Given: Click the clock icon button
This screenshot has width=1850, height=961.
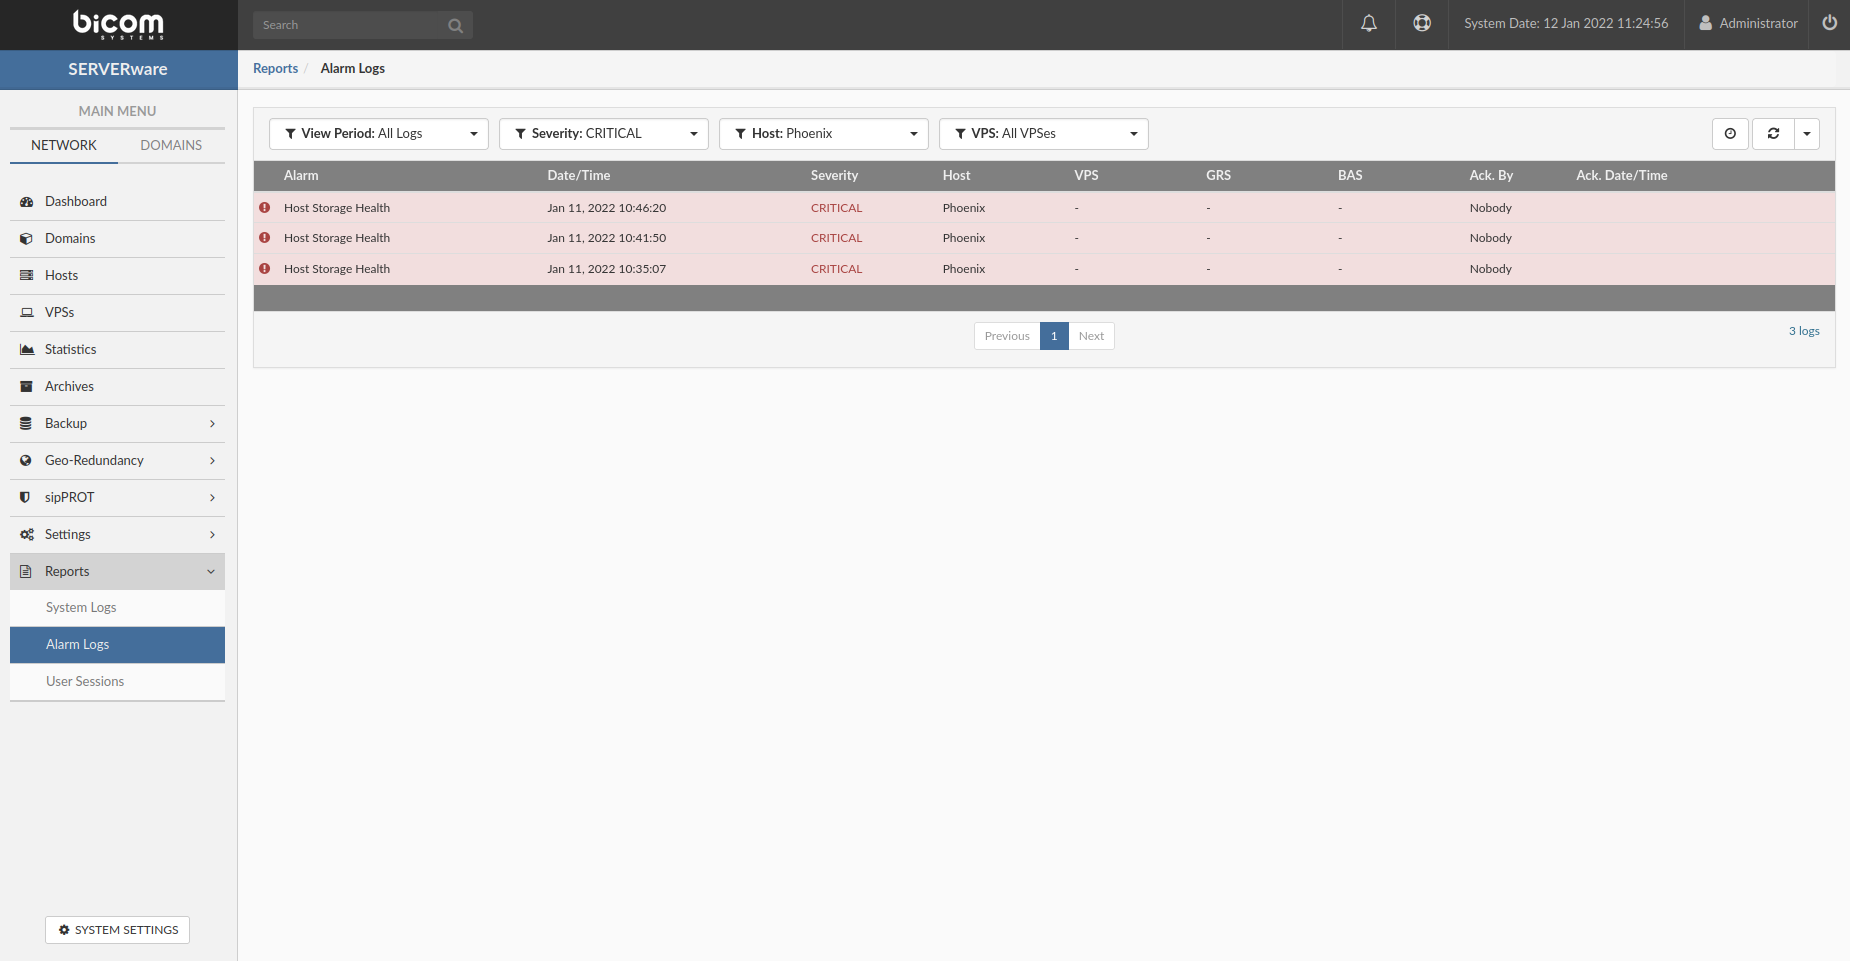Looking at the screenshot, I should (x=1730, y=134).
